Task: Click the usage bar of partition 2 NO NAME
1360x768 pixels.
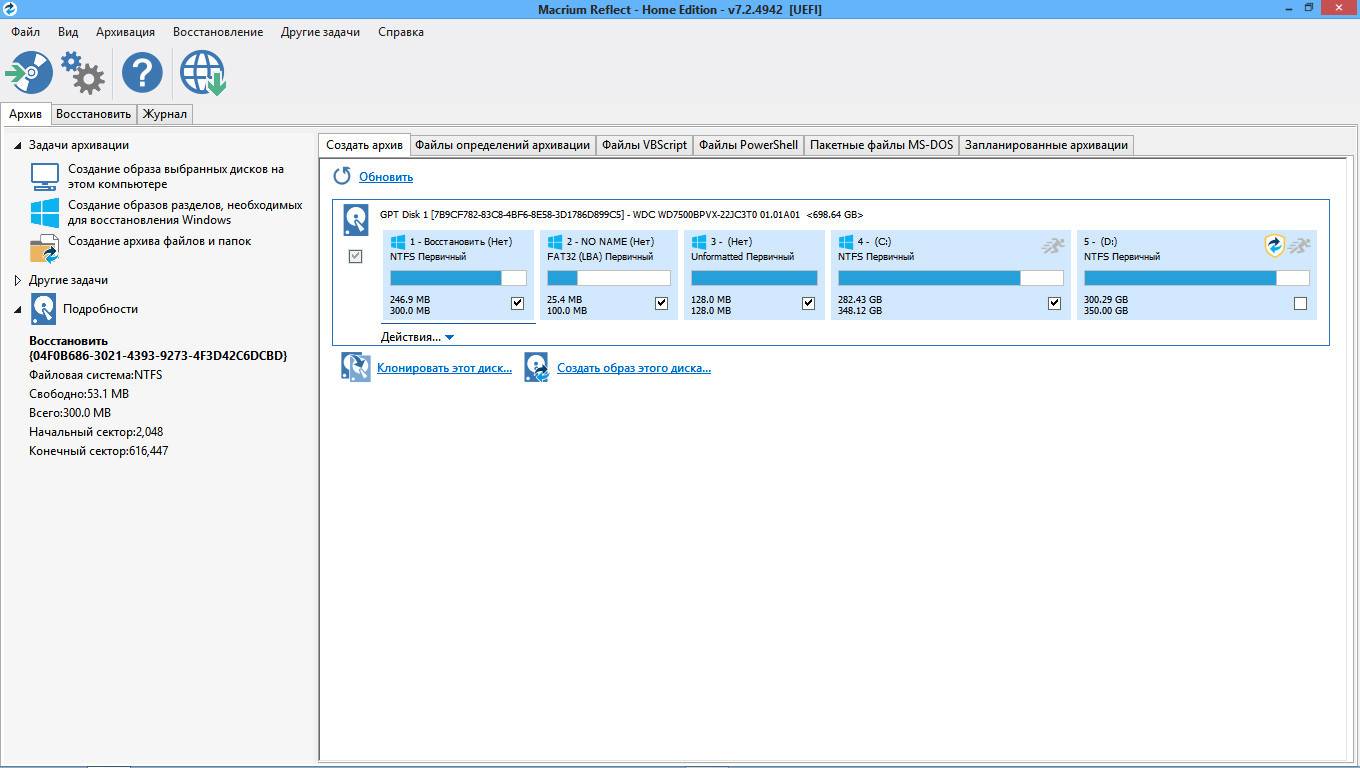Action: (x=609, y=278)
